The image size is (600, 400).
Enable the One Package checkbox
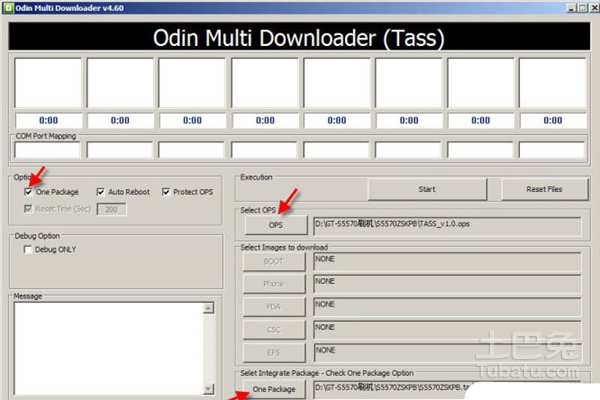click(x=28, y=192)
